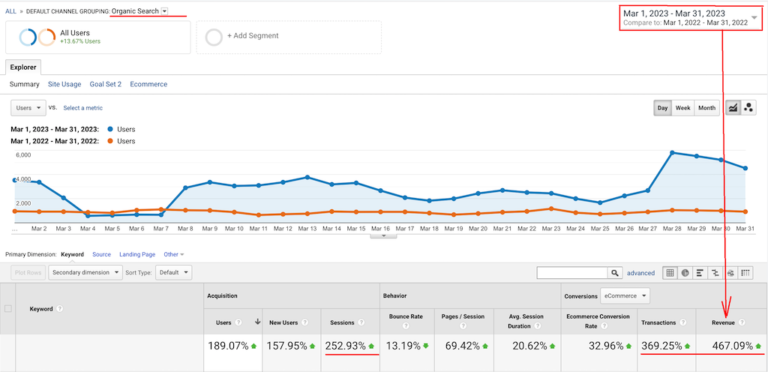Open the Site Usage sub-tab

click(65, 84)
